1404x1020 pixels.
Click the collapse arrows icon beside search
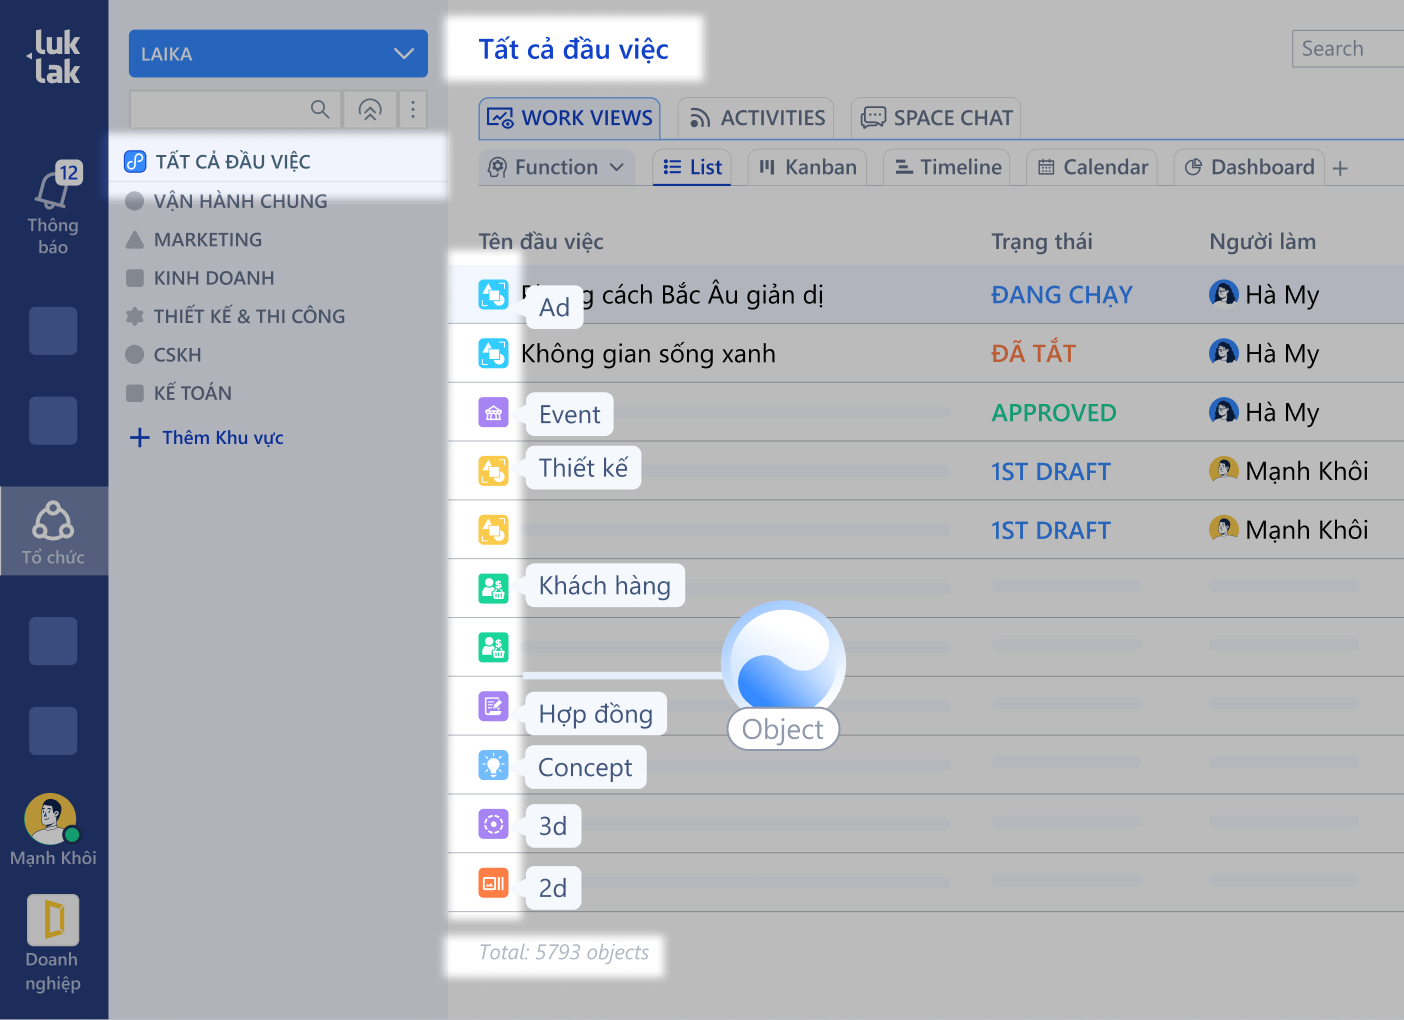(370, 109)
